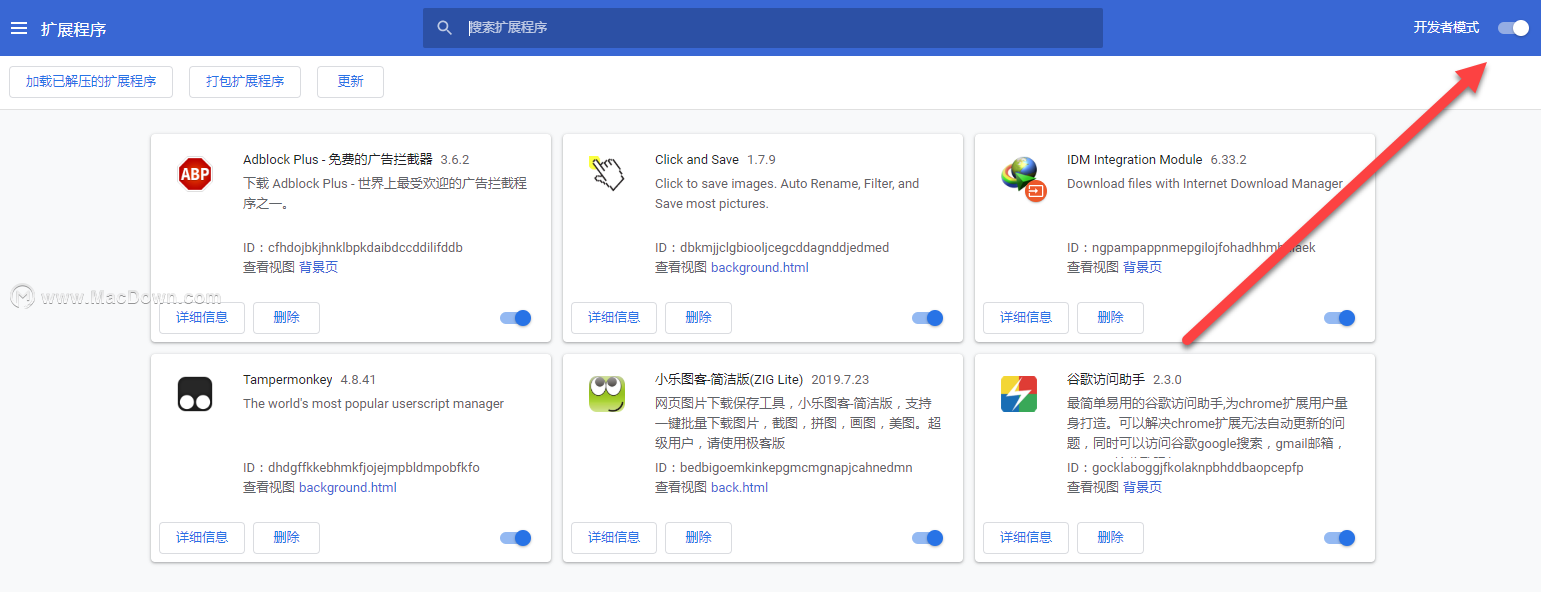This screenshot has height=592, width=1541.
Task: Focus the 搜索扩展程序 search field
Action: pyautogui.click(x=763, y=28)
